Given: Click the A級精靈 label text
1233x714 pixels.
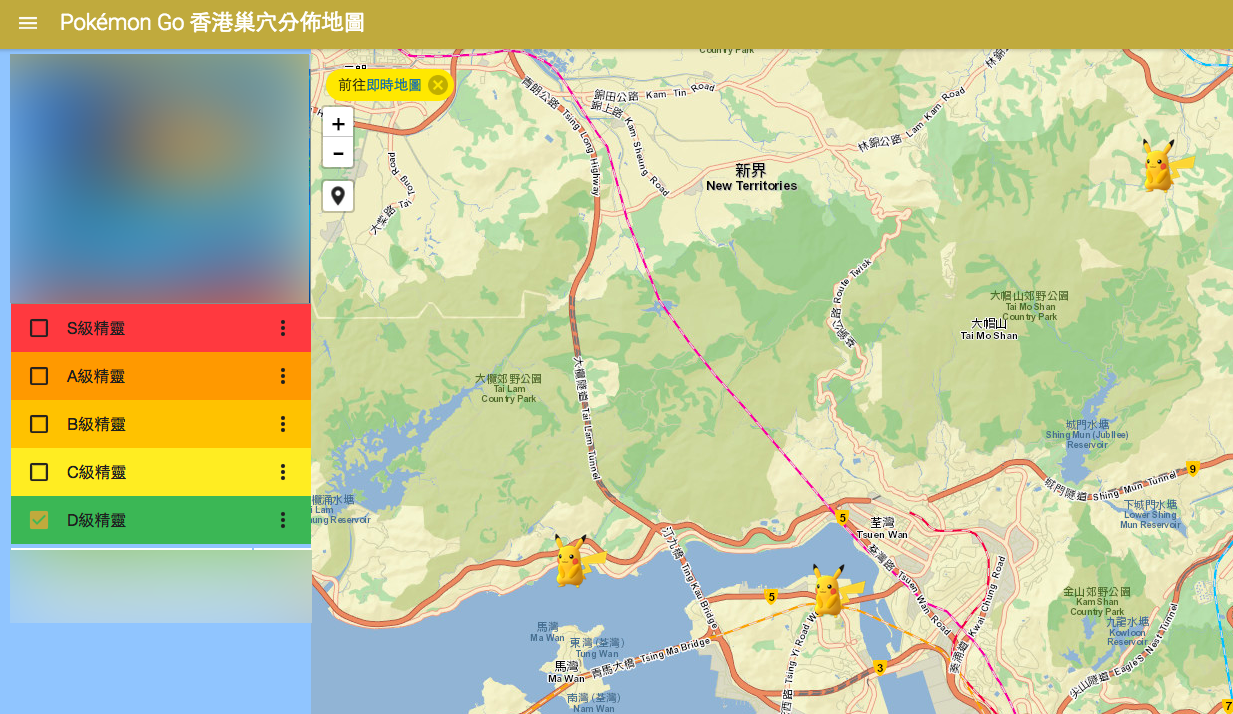Looking at the screenshot, I should (96, 376).
